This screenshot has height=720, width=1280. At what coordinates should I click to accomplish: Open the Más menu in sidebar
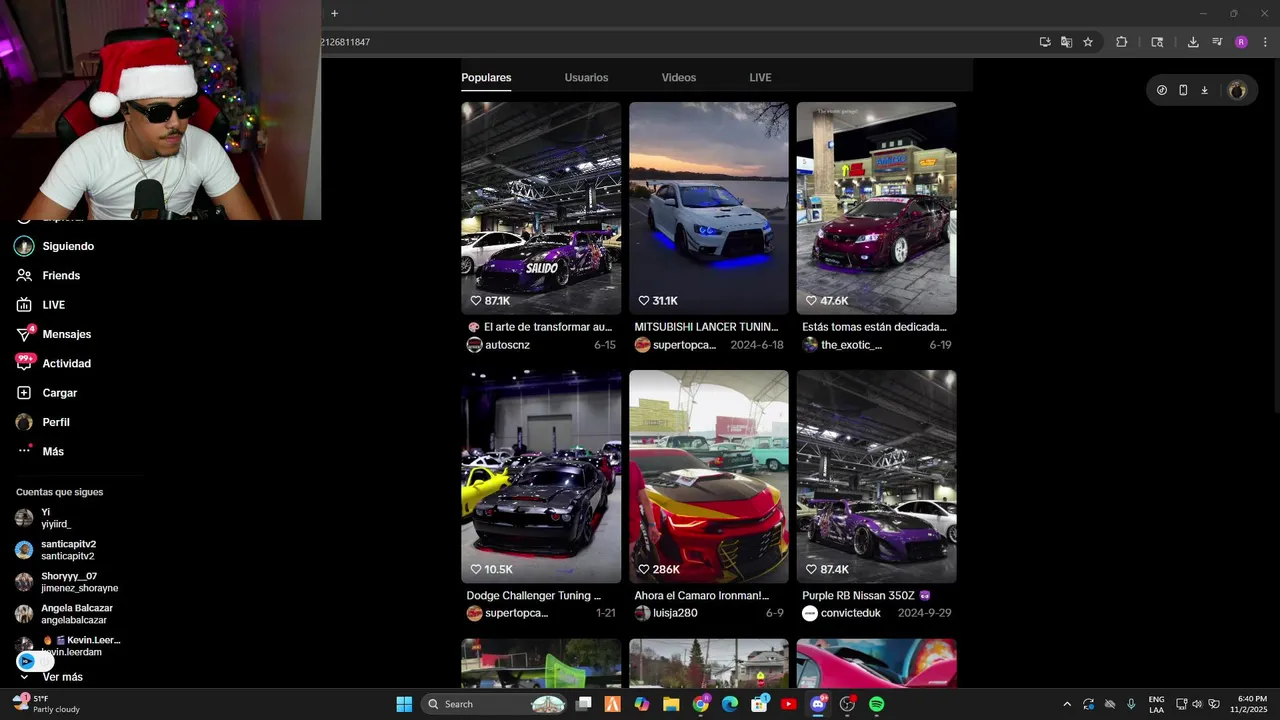(x=40, y=451)
